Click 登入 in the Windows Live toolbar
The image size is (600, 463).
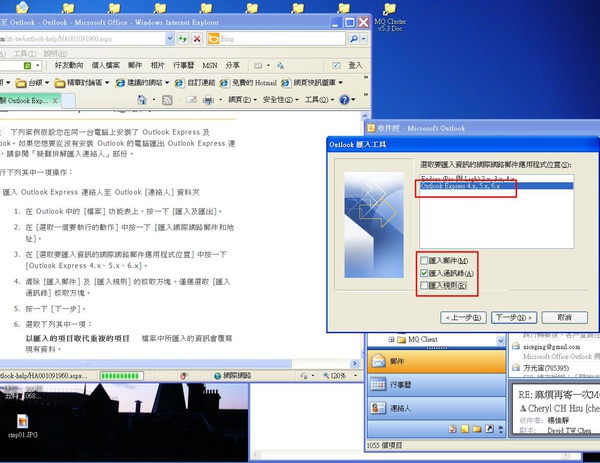click(355, 65)
